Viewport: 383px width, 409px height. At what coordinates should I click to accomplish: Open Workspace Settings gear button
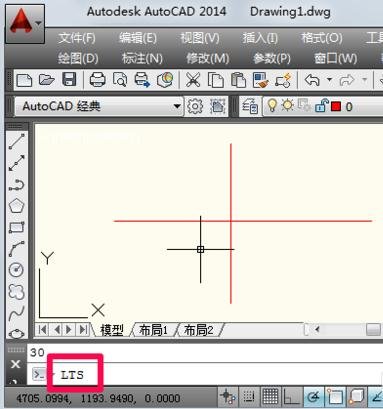coord(195,106)
